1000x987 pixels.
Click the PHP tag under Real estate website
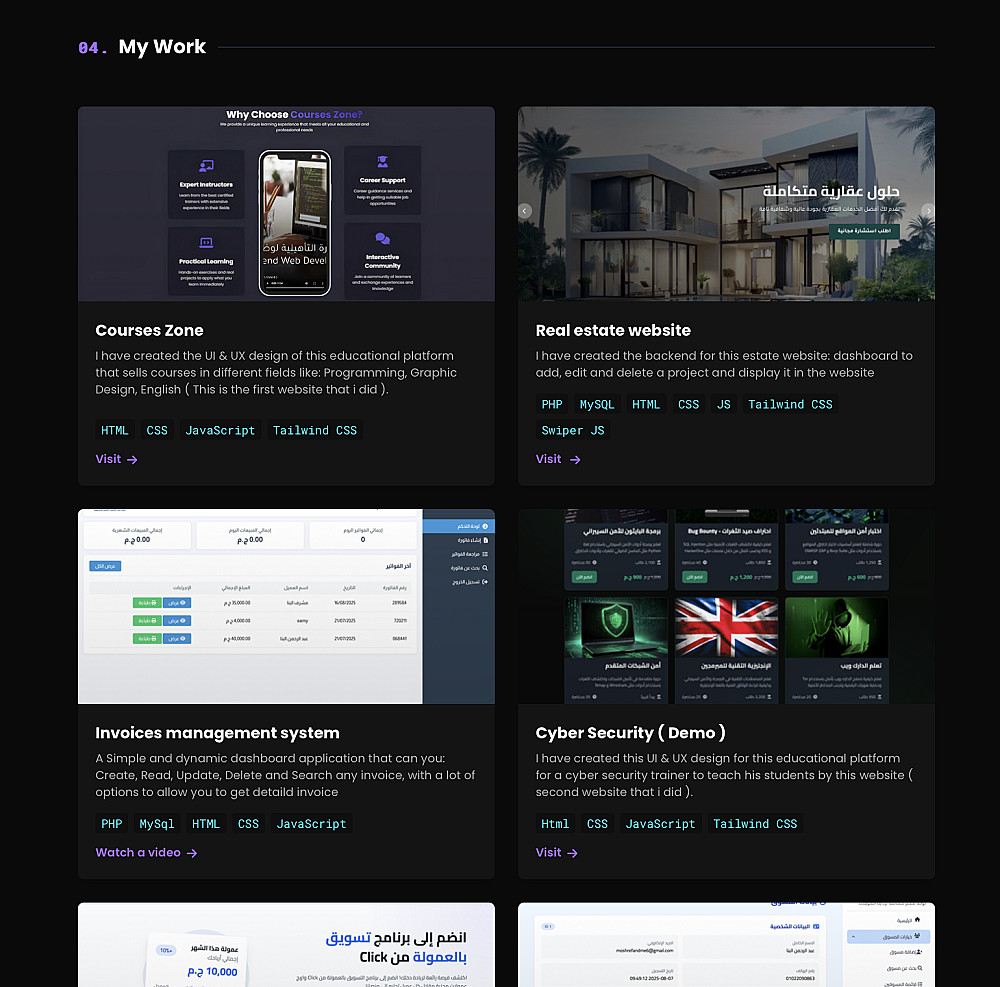[x=552, y=404]
